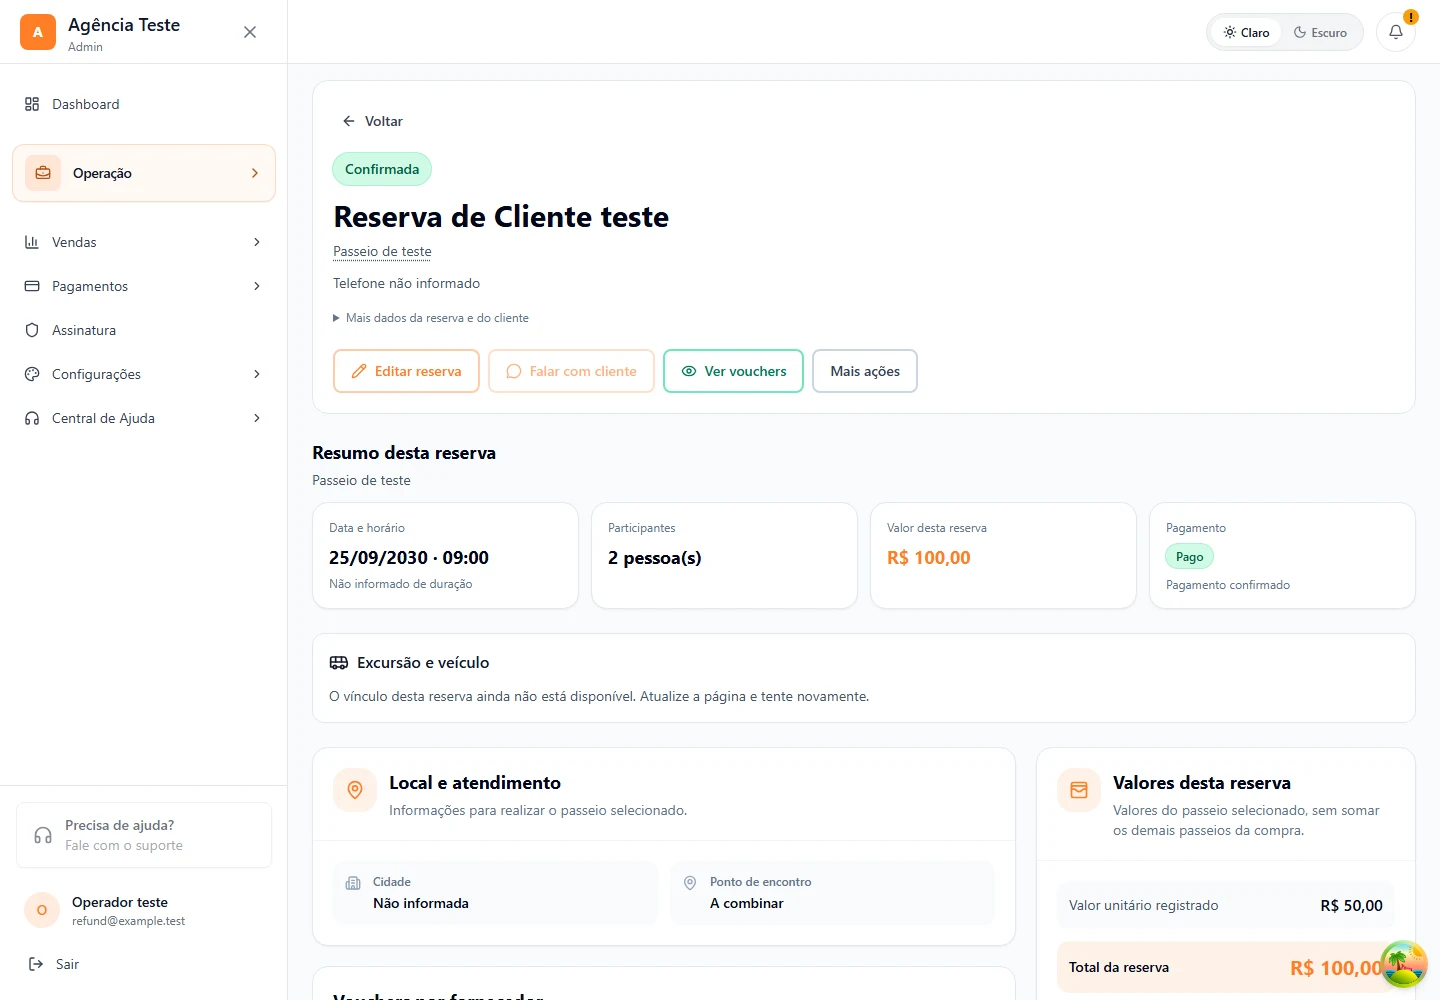Open the Mais ações button
The height and width of the screenshot is (1000, 1440).
coord(865,371)
